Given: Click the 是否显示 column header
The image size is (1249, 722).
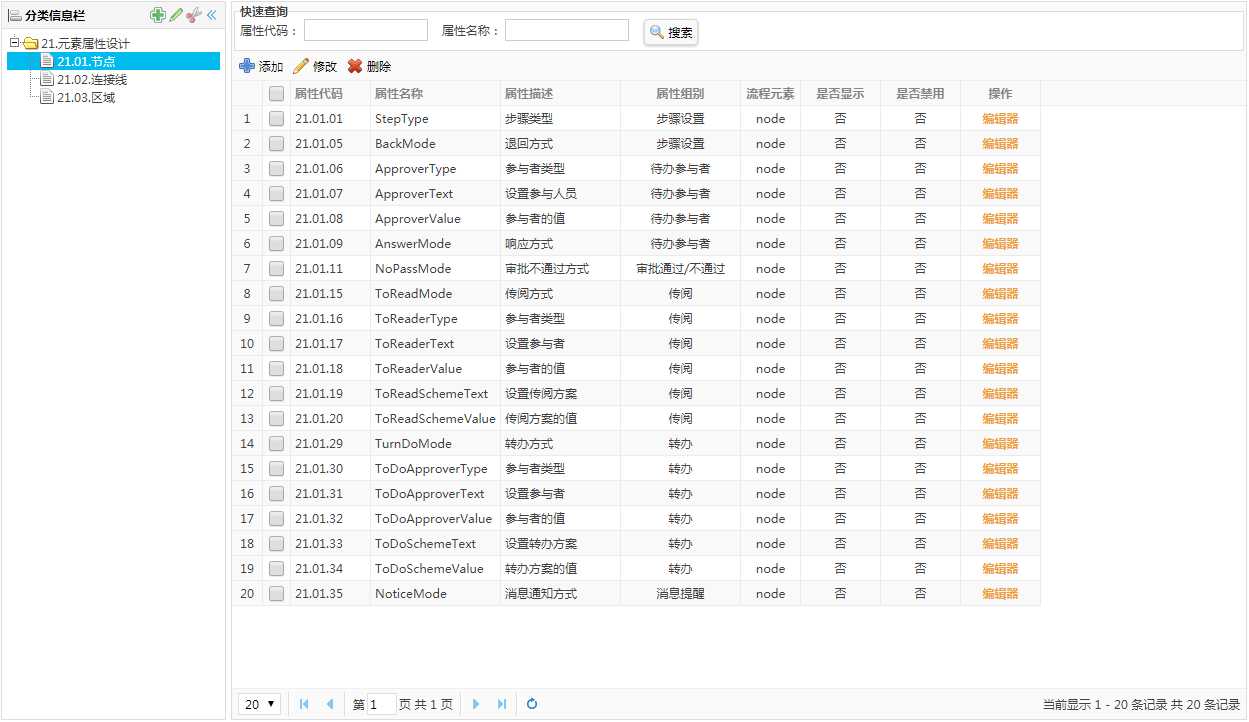Looking at the screenshot, I should (x=840, y=94).
